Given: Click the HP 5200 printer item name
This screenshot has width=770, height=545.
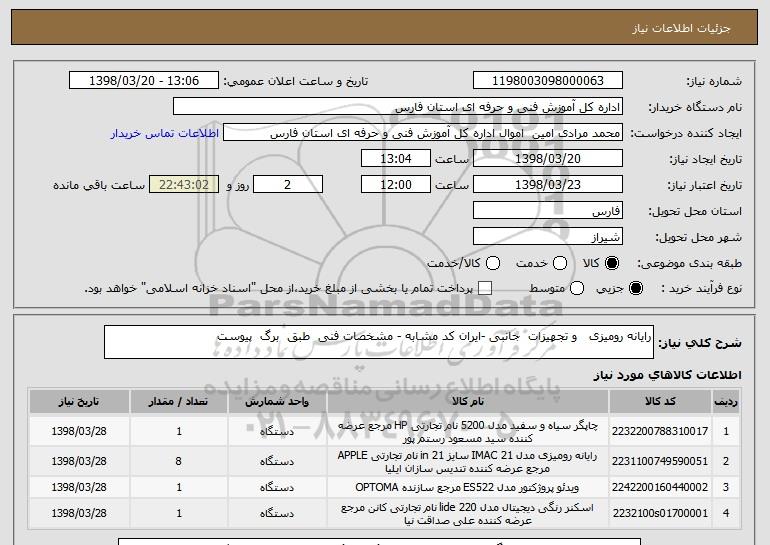Looking at the screenshot, I should coord(468,432).
